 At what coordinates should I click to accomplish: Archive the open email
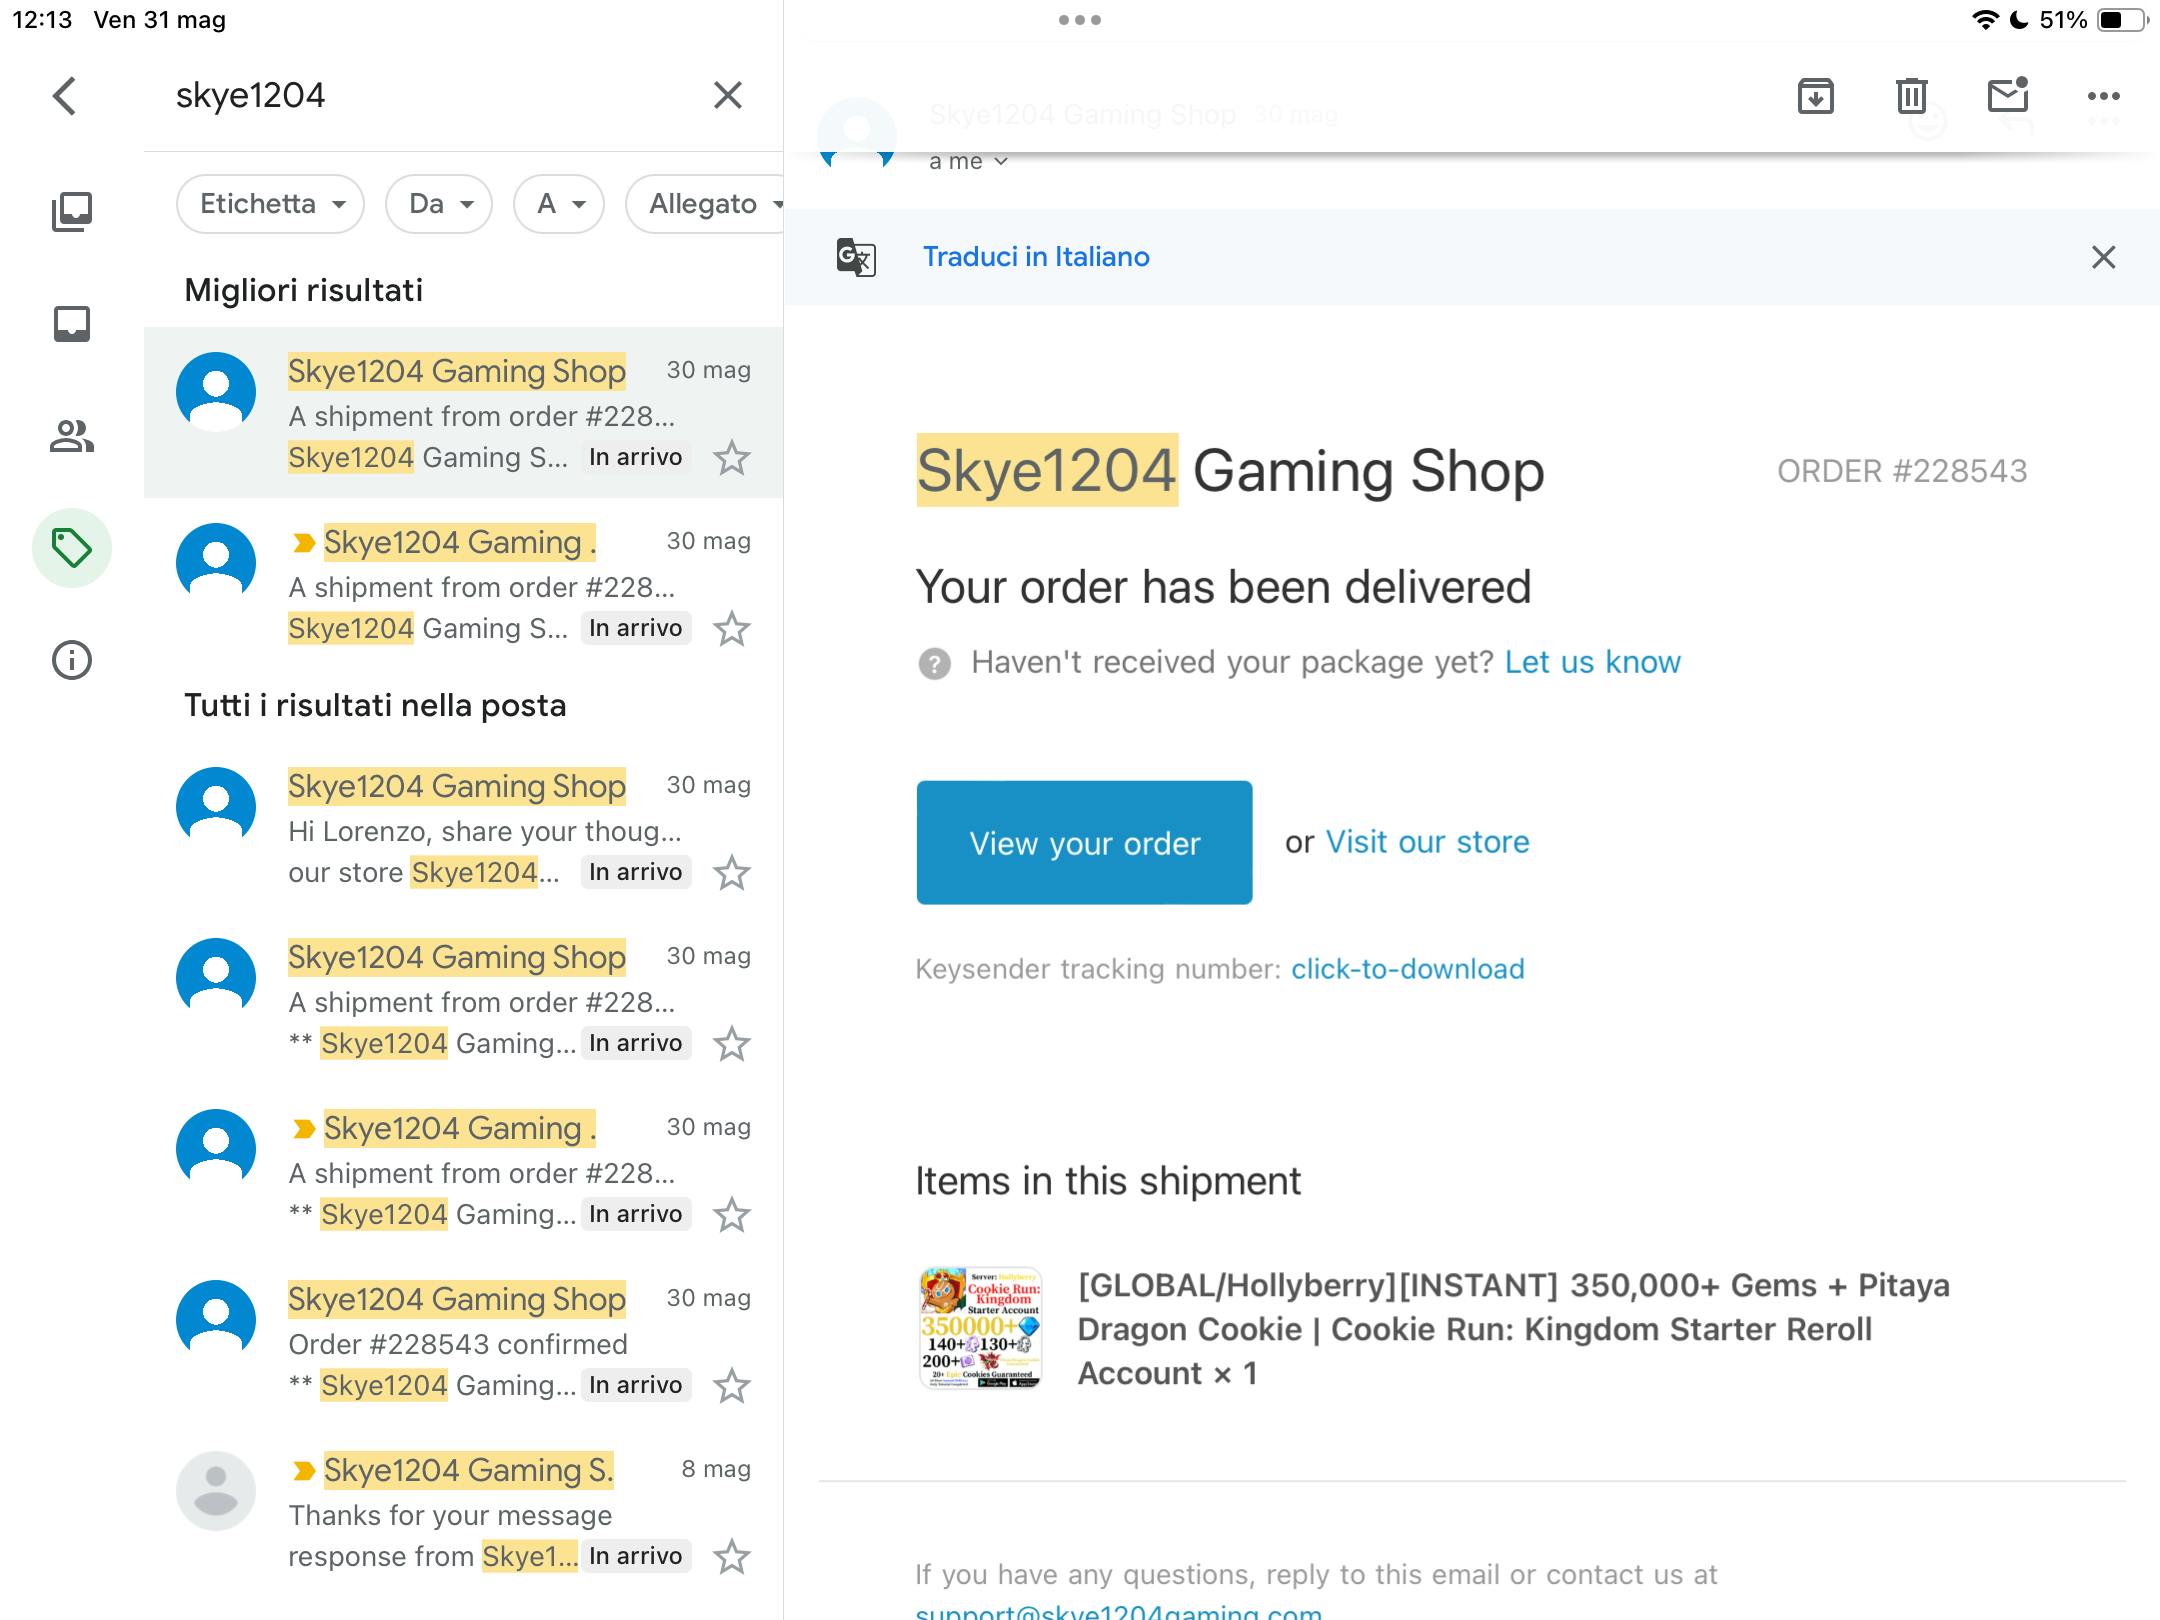click(x=1815, y=96)
